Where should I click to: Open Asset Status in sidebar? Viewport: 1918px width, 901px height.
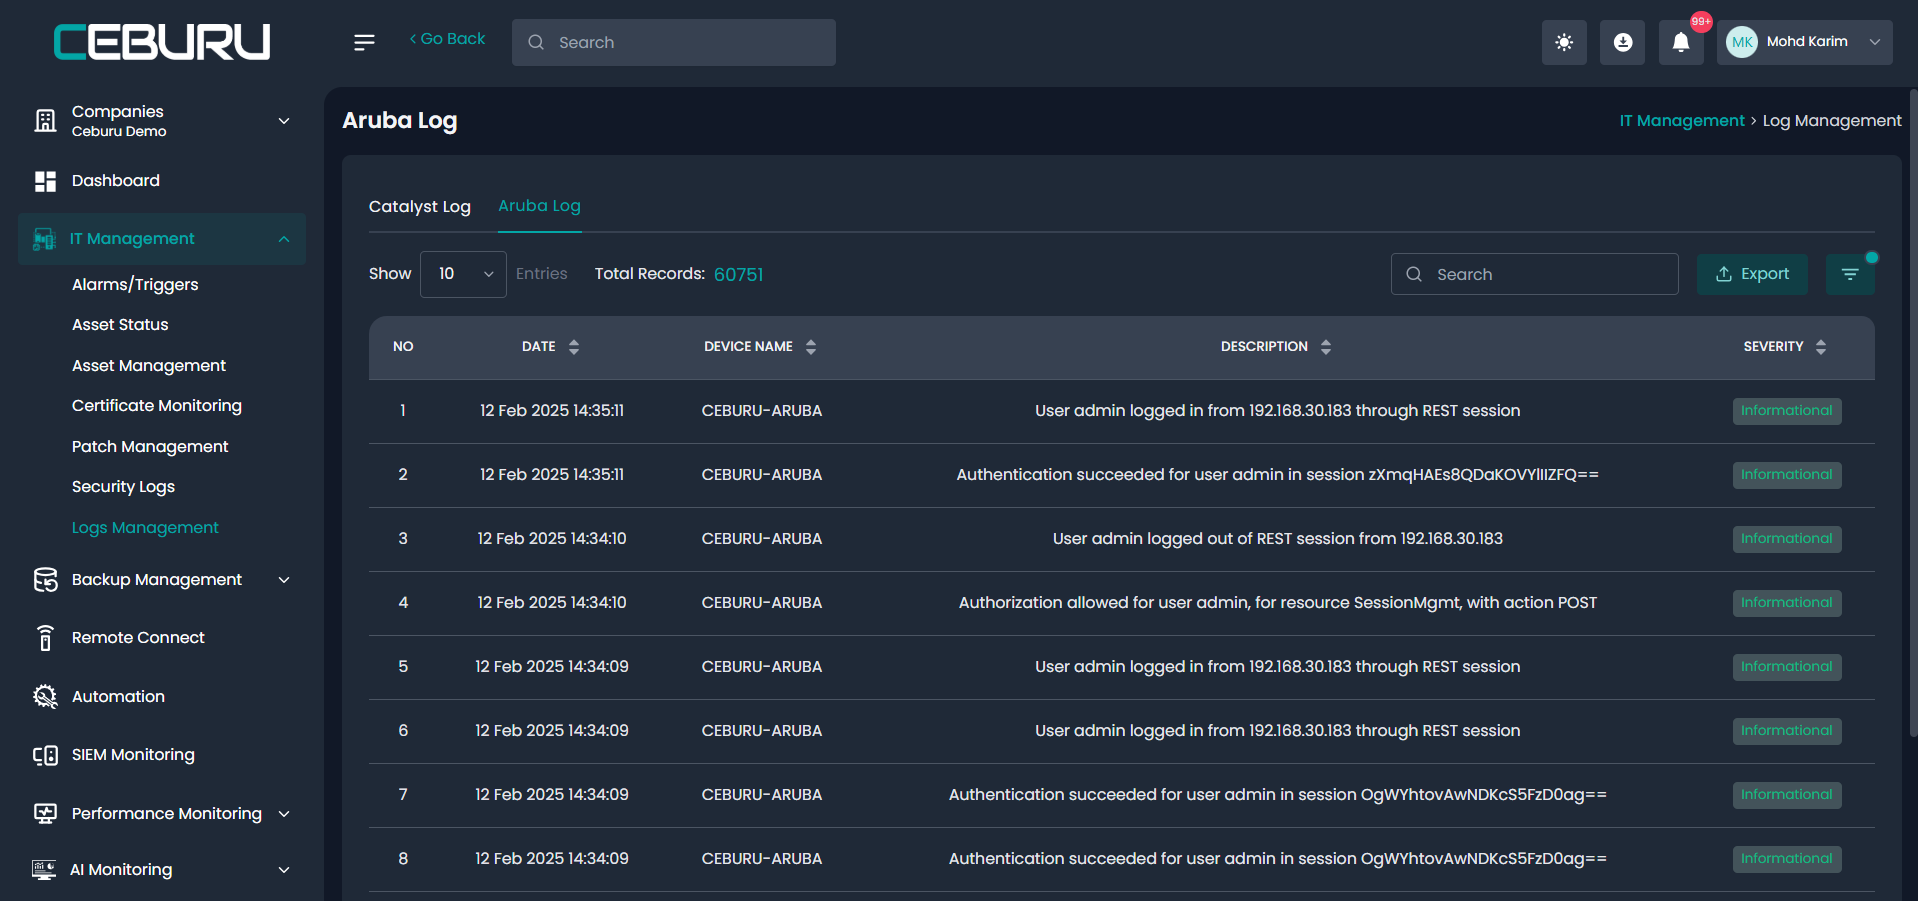click(120, 325)
